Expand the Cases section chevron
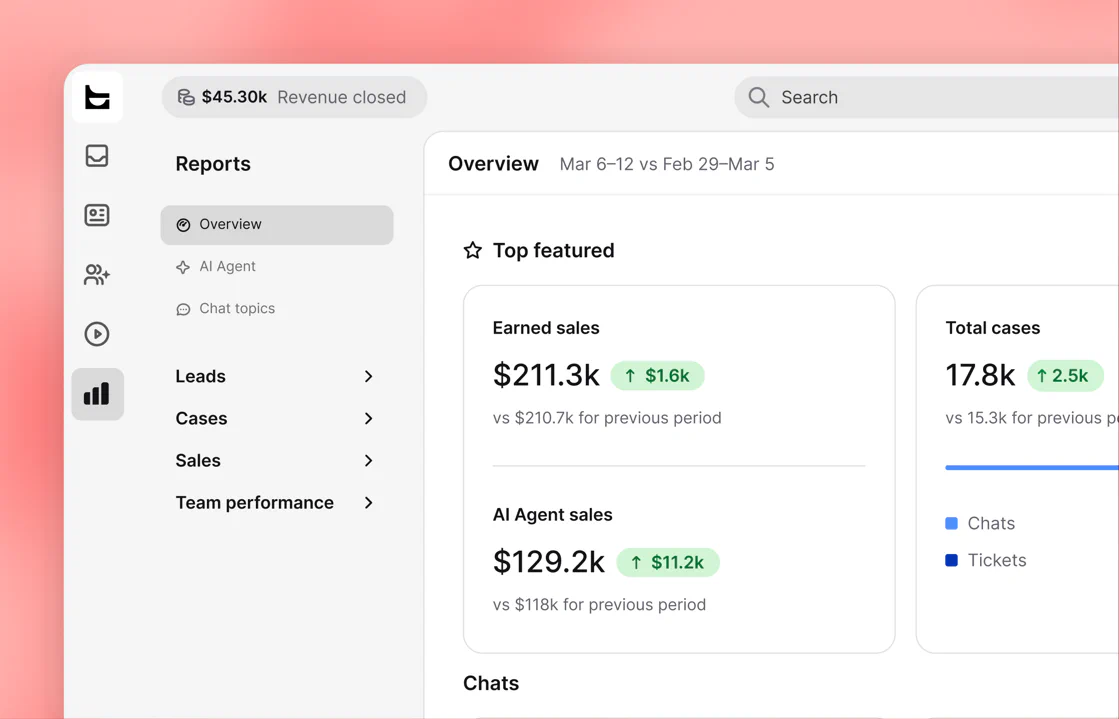Viewport: 1119px width, 719px height. pyautogui.click(x=368, y=418)
